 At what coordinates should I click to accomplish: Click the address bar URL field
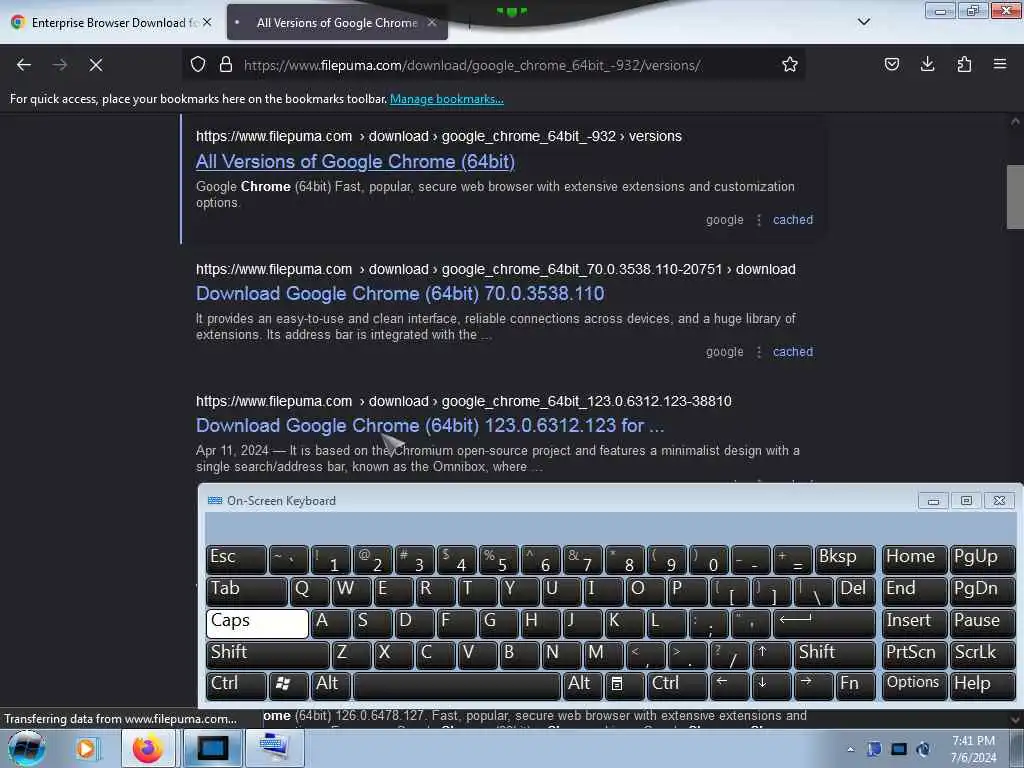pos(472,65)
